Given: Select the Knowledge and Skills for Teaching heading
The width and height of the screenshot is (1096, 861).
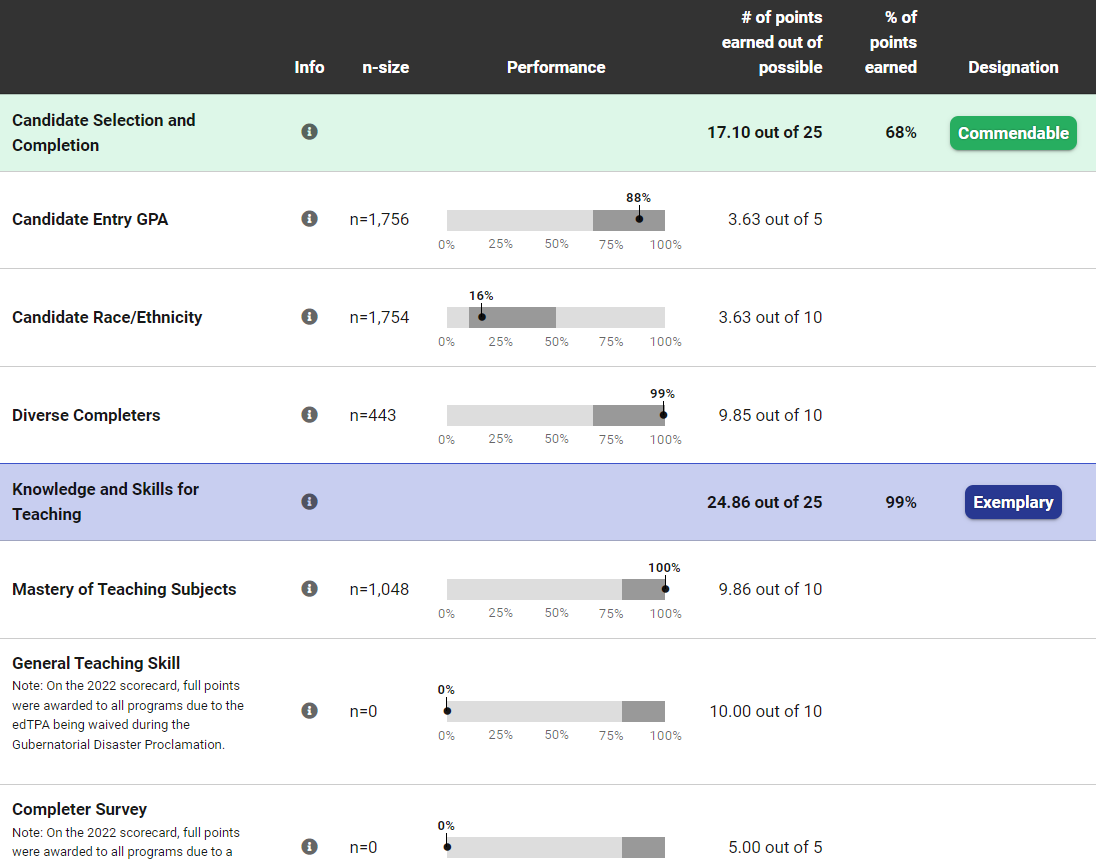Looking at the screenshot, I should click(x=105, y=501).
